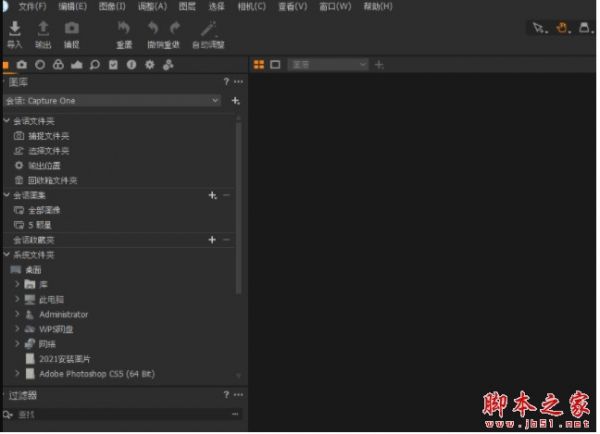Collapse the 会话文件夹 section
Screen dimensions: 600x434
(x=7, y=121)
